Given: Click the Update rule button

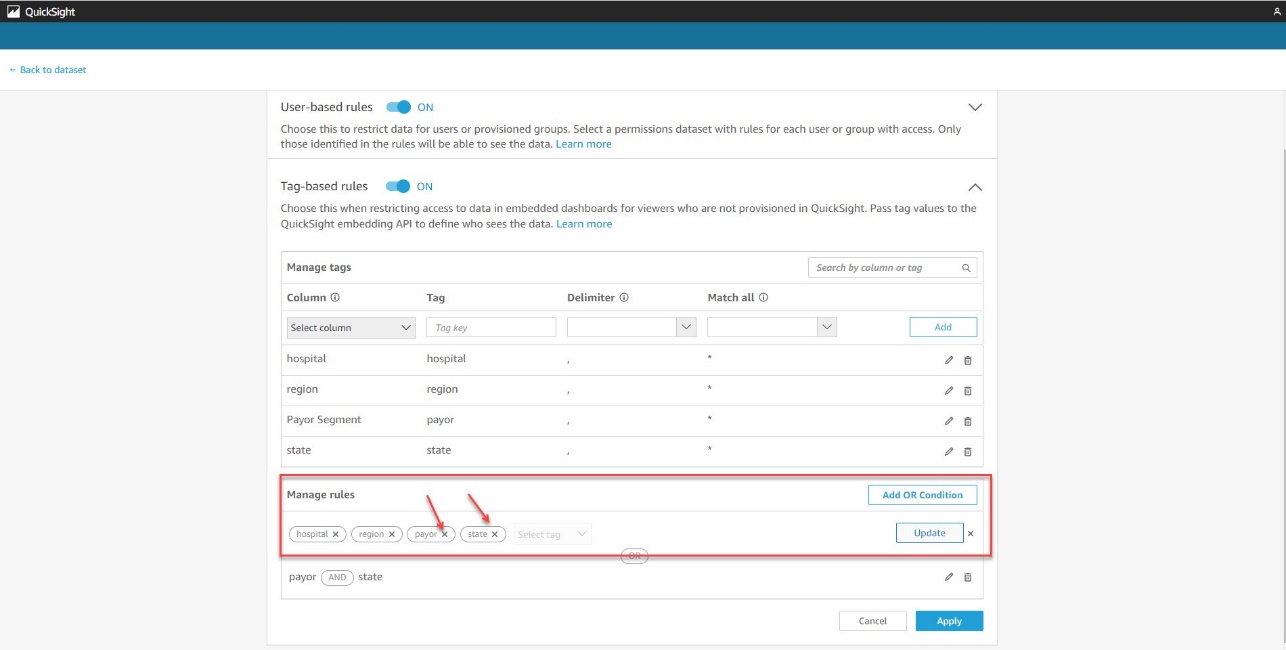Looking at the screenshot, I should click(929, 533).
